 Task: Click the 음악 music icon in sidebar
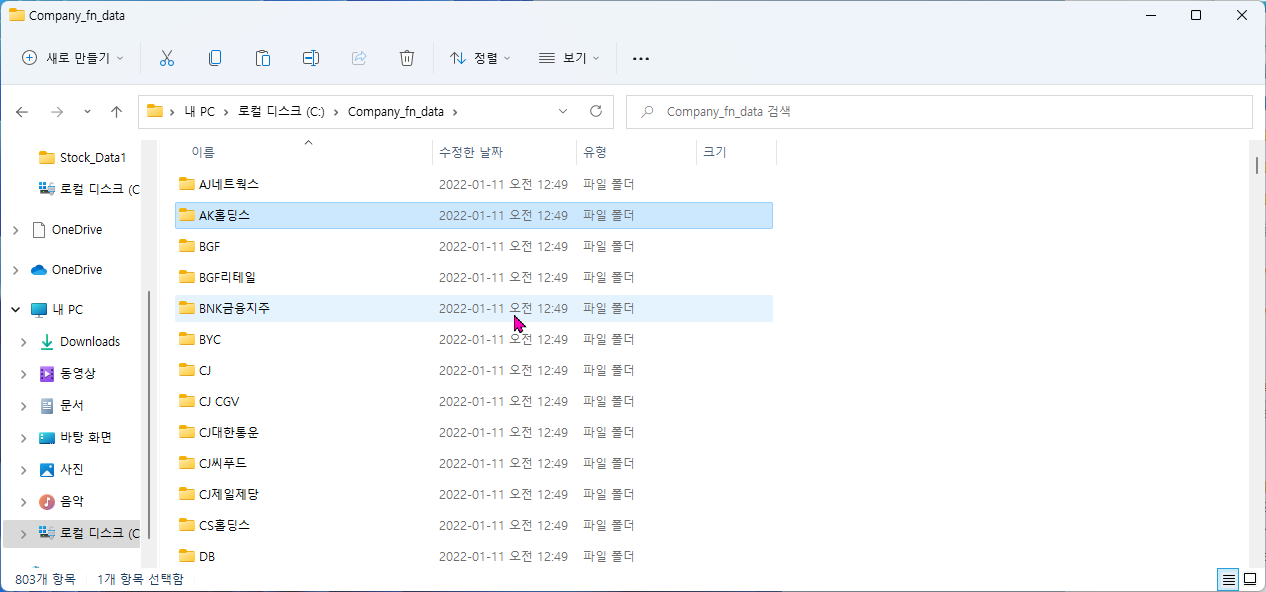click(46, 501)
